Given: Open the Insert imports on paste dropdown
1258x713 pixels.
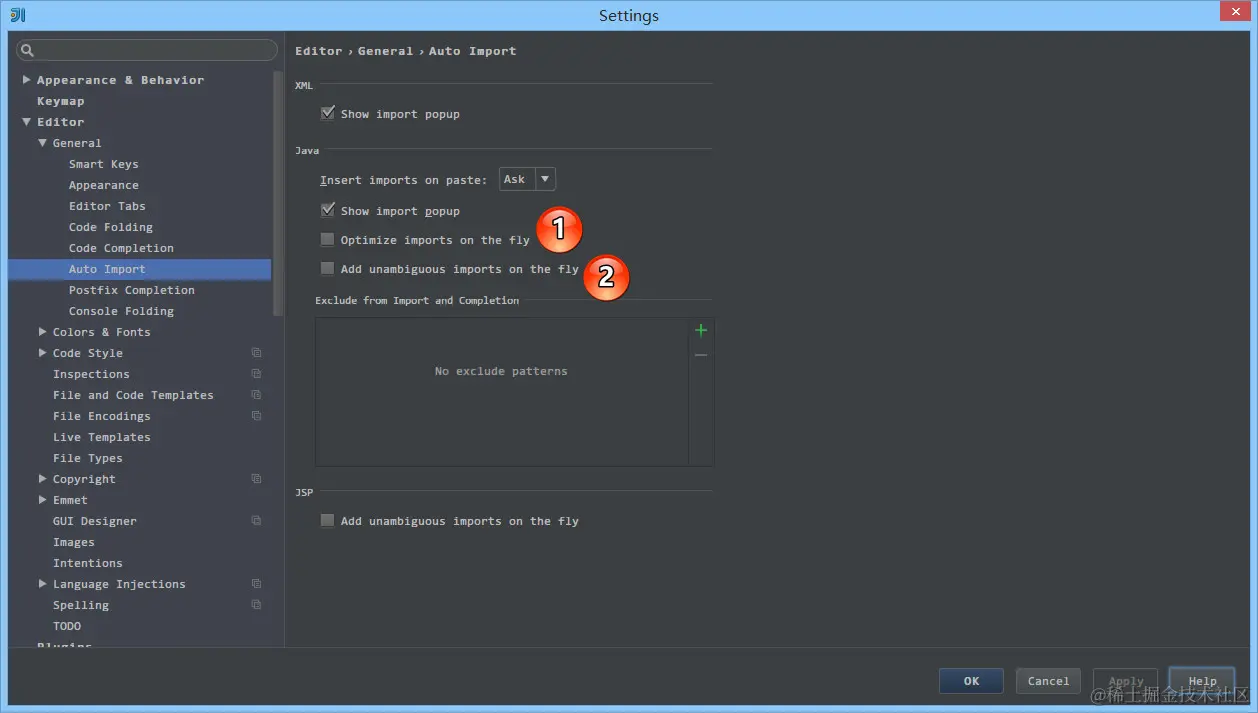Looking at the screenshot, I should pos(544,178).
